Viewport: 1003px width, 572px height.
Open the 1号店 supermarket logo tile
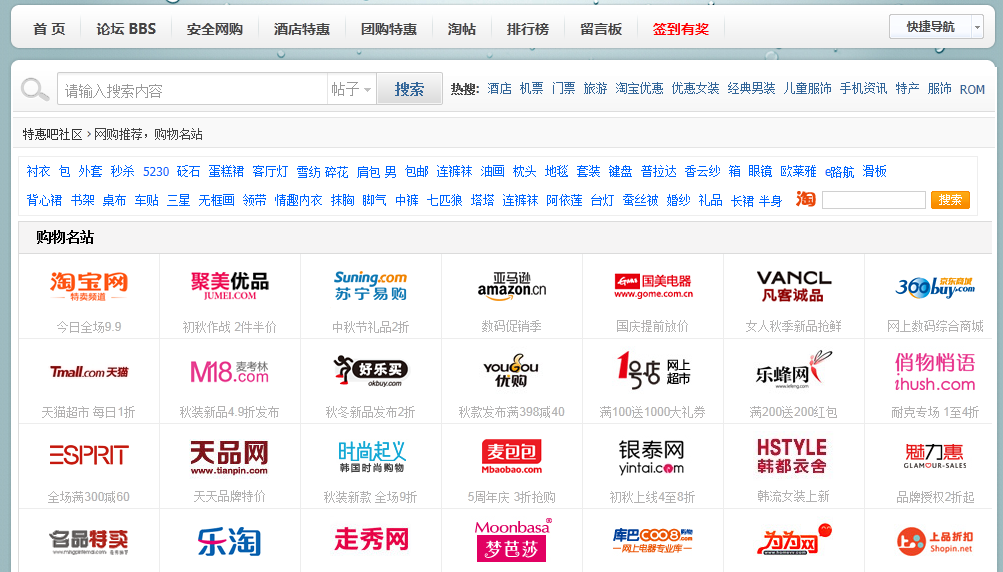point(653,371)
